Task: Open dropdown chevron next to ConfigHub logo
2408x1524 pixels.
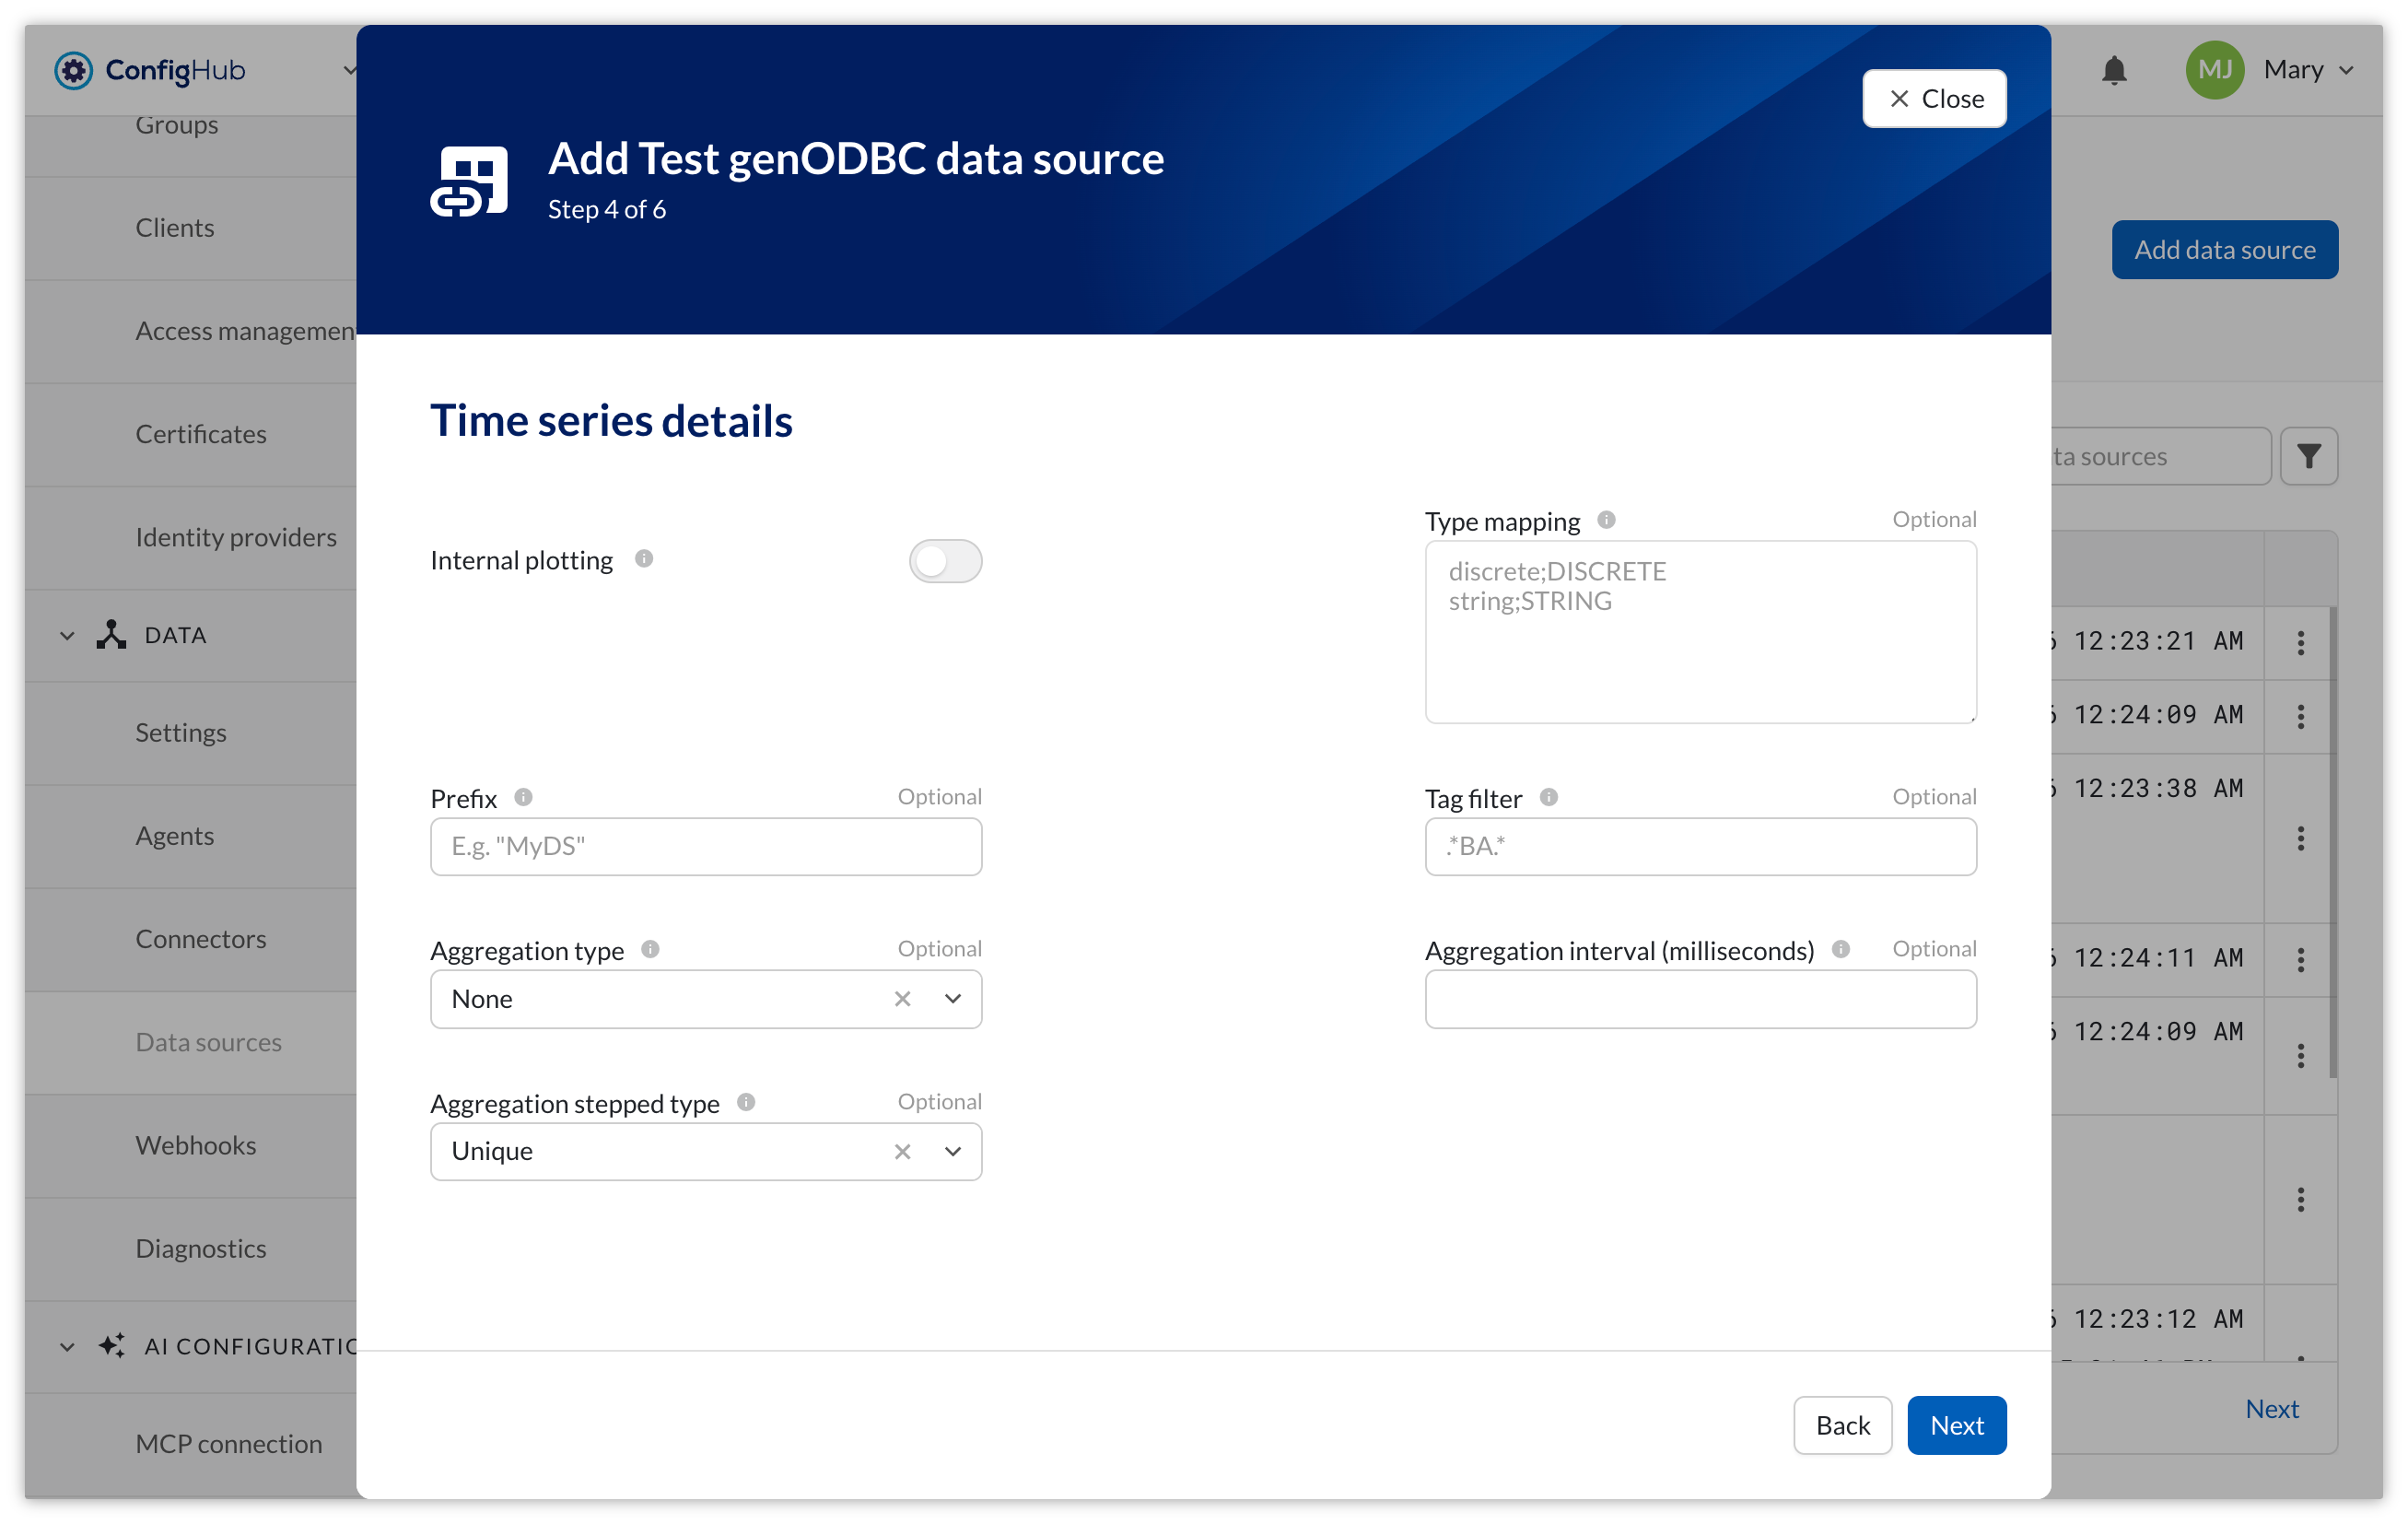Action: click(349, 70)
